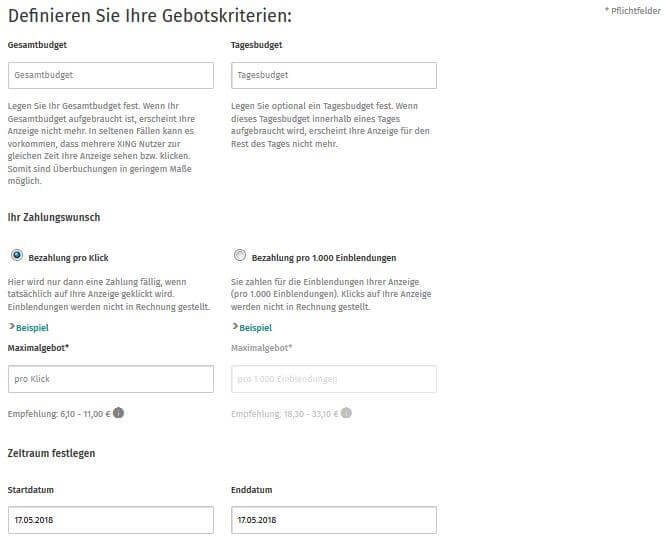Click the Bezahlung pro Klick label text
669x549 pixels.
click(68, 258)
